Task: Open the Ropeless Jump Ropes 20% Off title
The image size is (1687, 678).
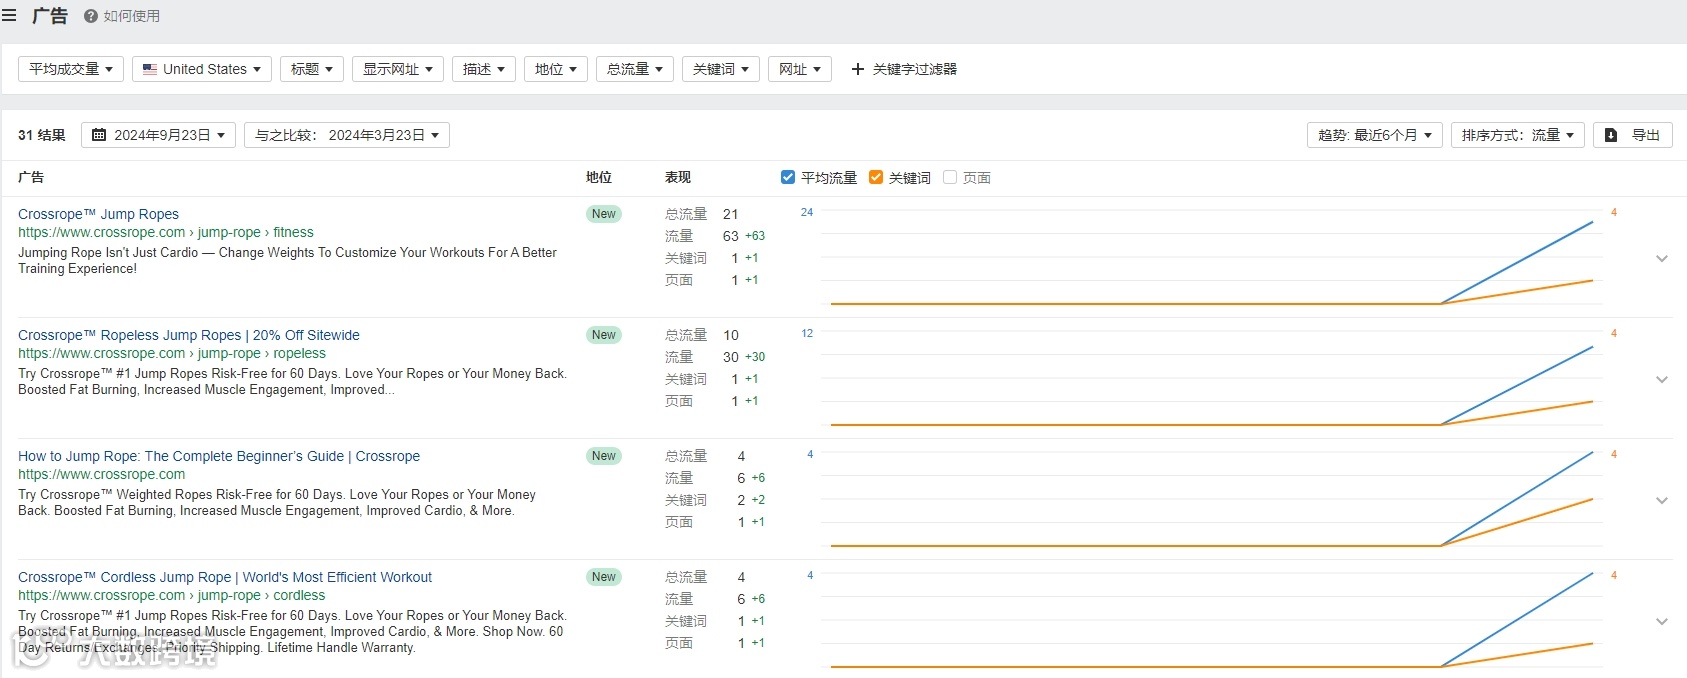Action: pyautogui.click(x=189, y=335)
